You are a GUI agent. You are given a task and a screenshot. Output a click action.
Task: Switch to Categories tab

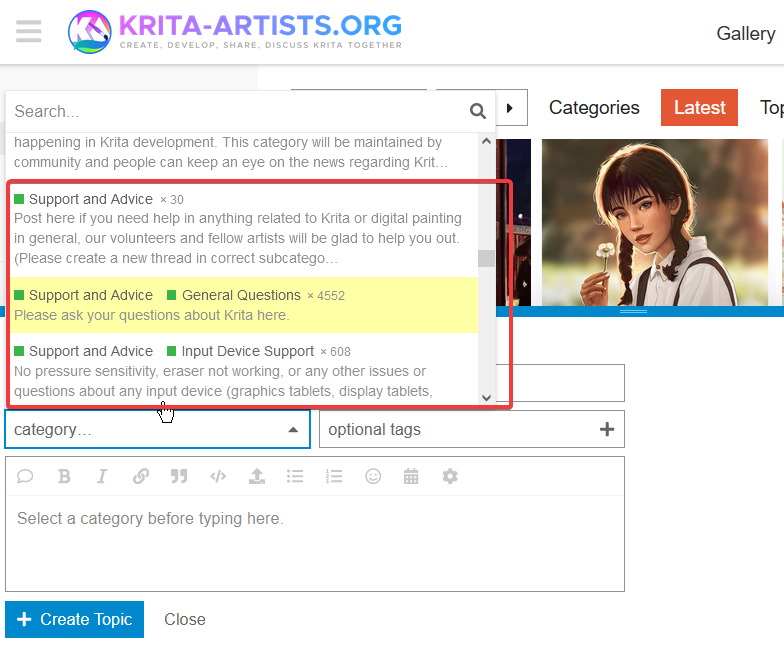click(594, 108)
